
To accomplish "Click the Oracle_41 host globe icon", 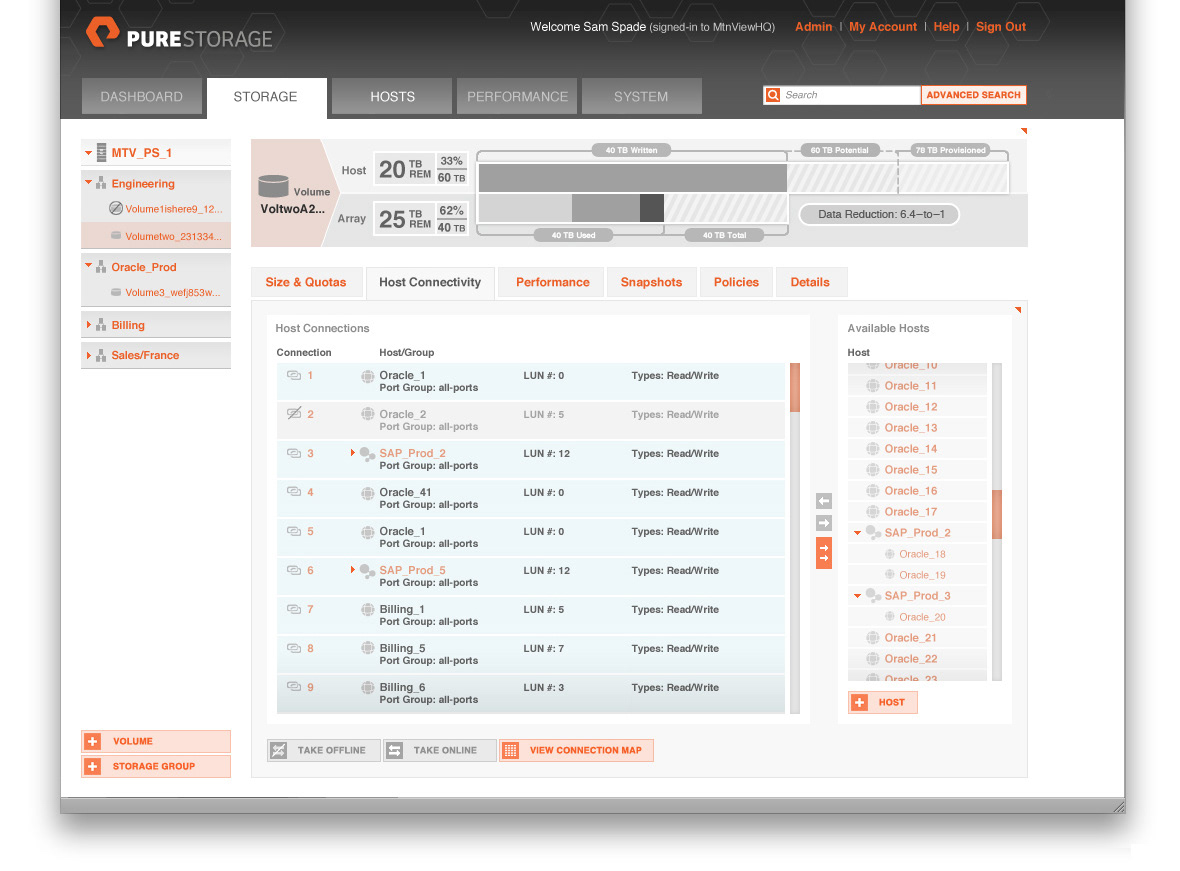I will [x=367, y=493].
